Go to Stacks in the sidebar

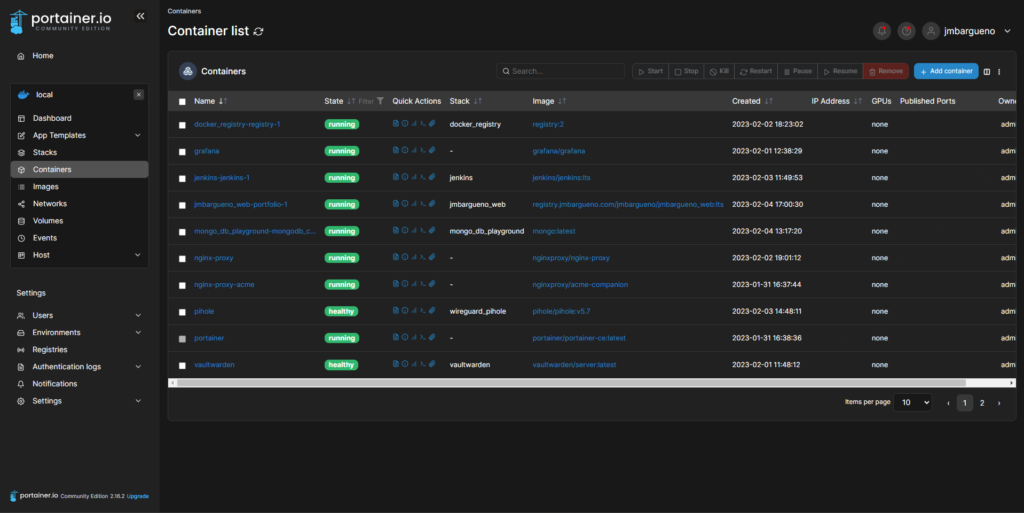pyautogui.click(x=45, y=152)
